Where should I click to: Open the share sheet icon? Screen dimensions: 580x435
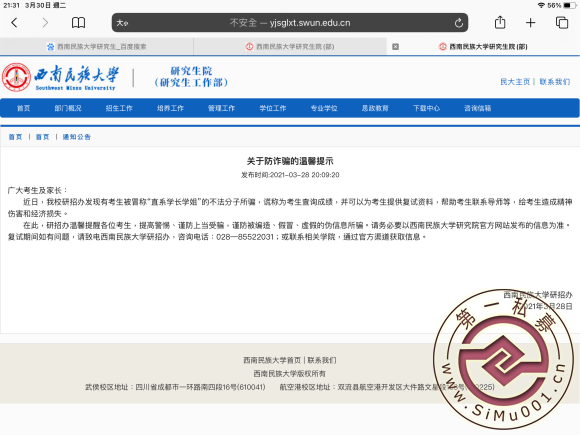500,22
